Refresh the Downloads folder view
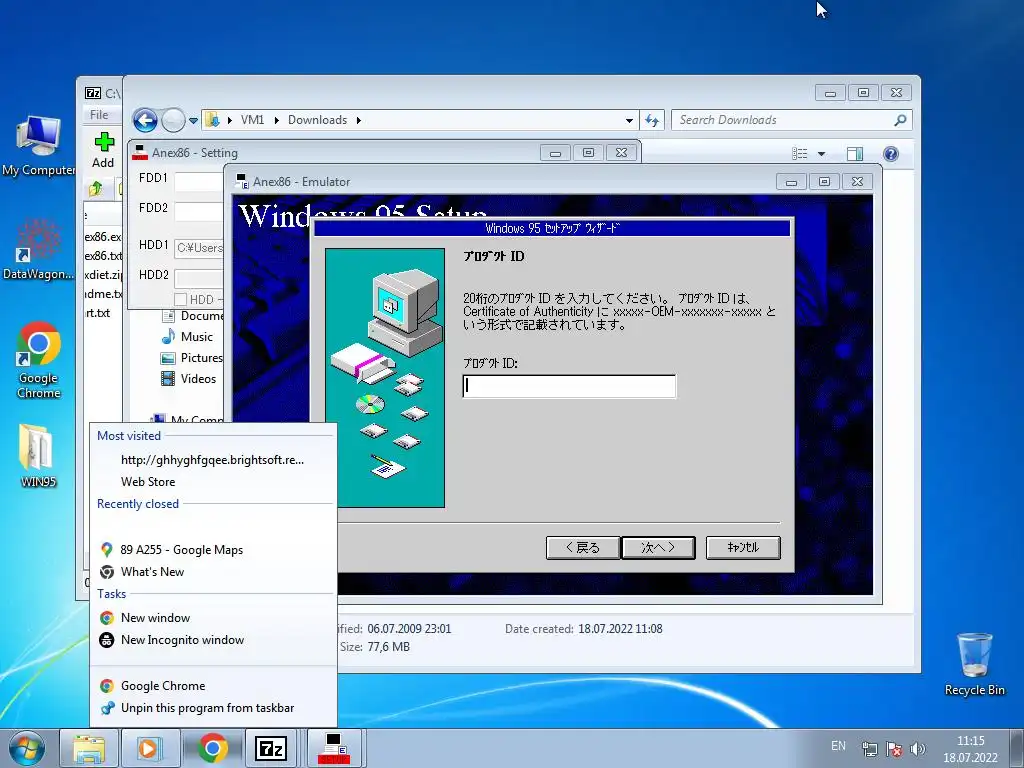Screen dimensions: 1024x768 652,120
